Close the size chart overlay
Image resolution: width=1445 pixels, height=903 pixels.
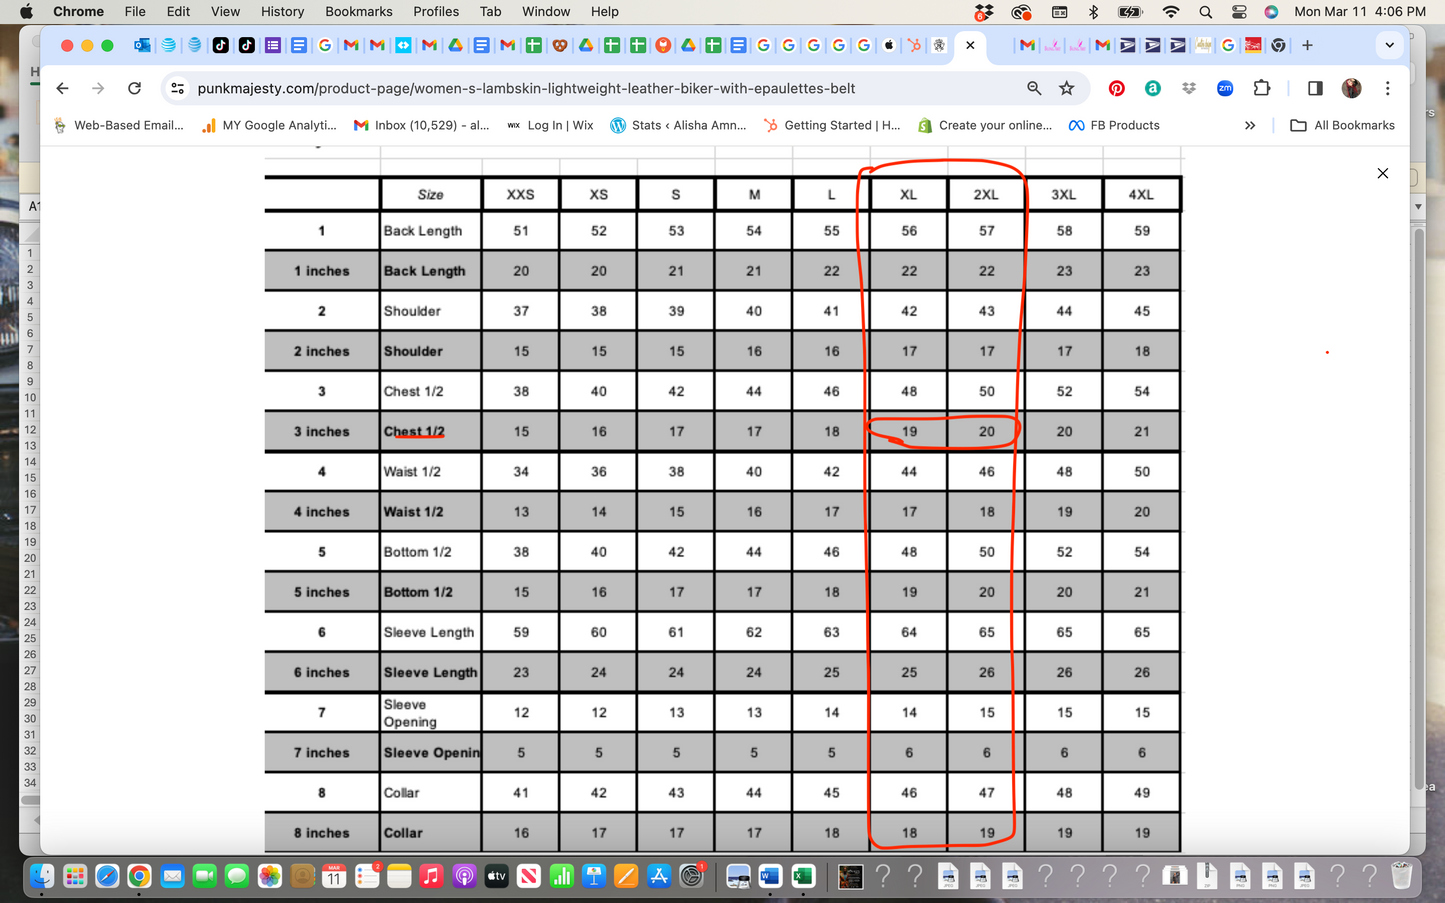point(1382,173)
